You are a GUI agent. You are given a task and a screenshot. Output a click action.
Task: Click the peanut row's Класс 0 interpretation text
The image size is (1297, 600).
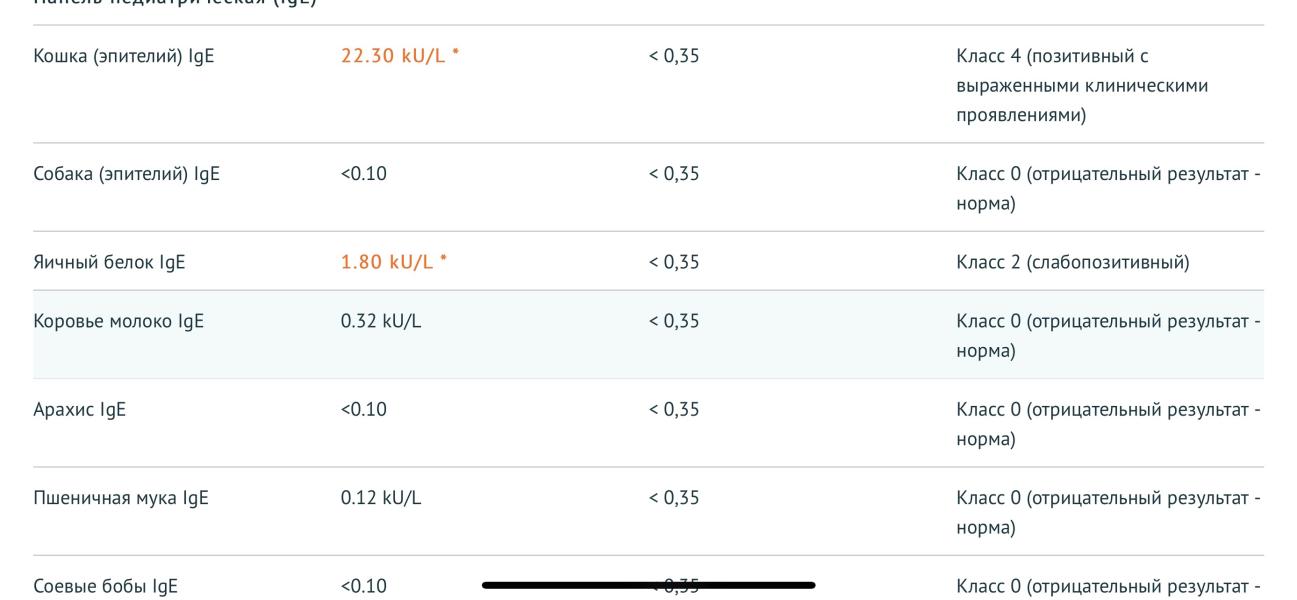coord(1108,425)
